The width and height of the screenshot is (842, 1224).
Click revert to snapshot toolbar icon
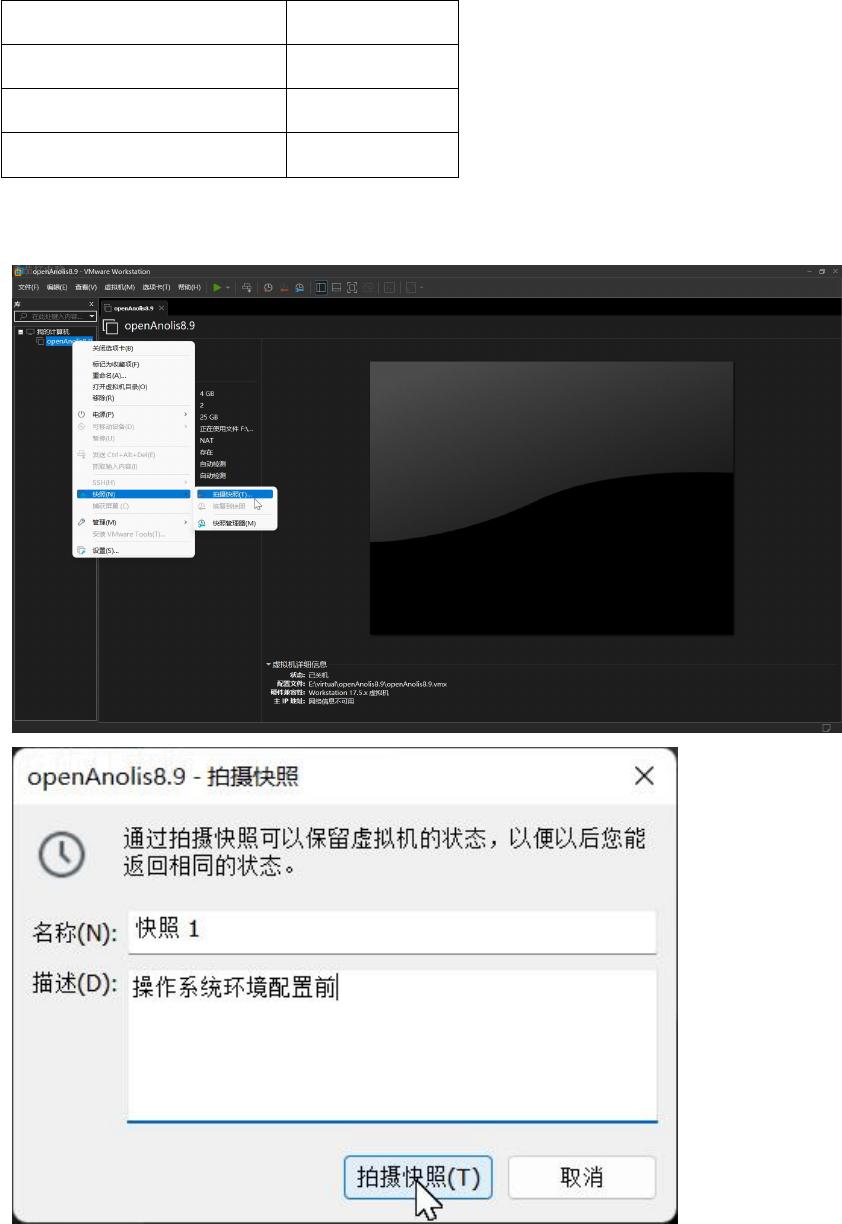pyautogui.click(x=284, y=287)
